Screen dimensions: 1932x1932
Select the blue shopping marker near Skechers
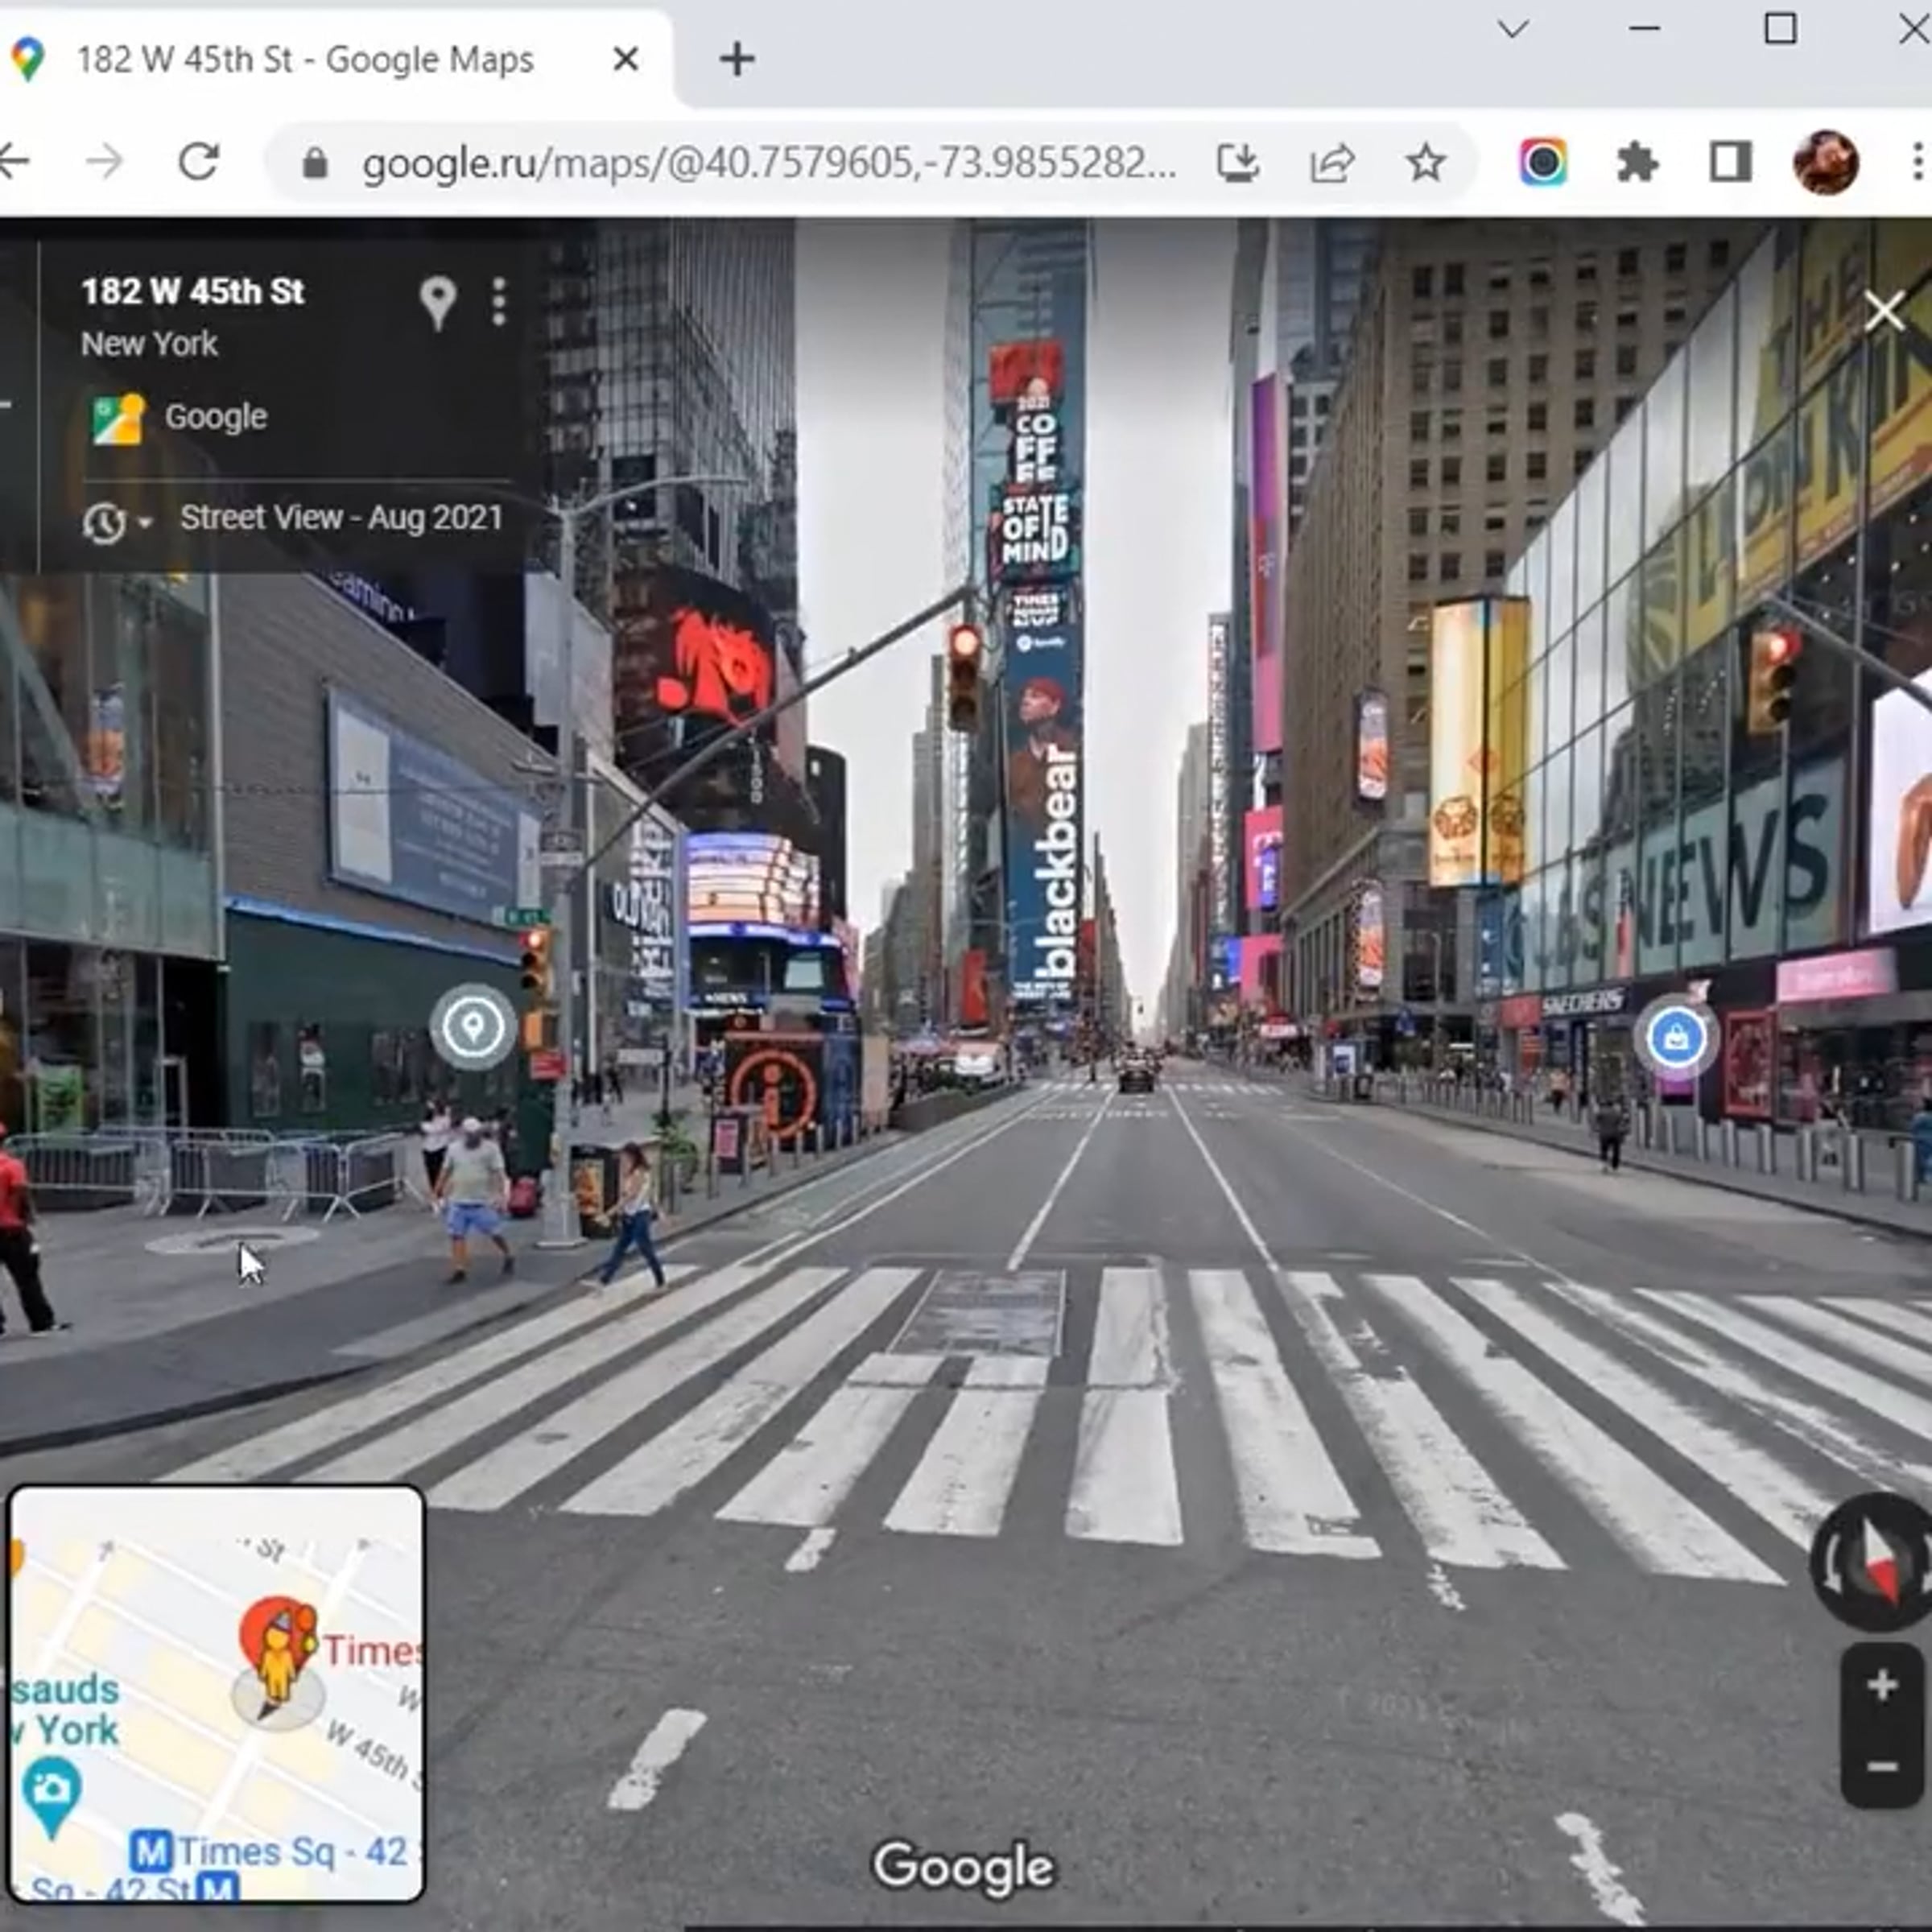pos(1677,1038)
